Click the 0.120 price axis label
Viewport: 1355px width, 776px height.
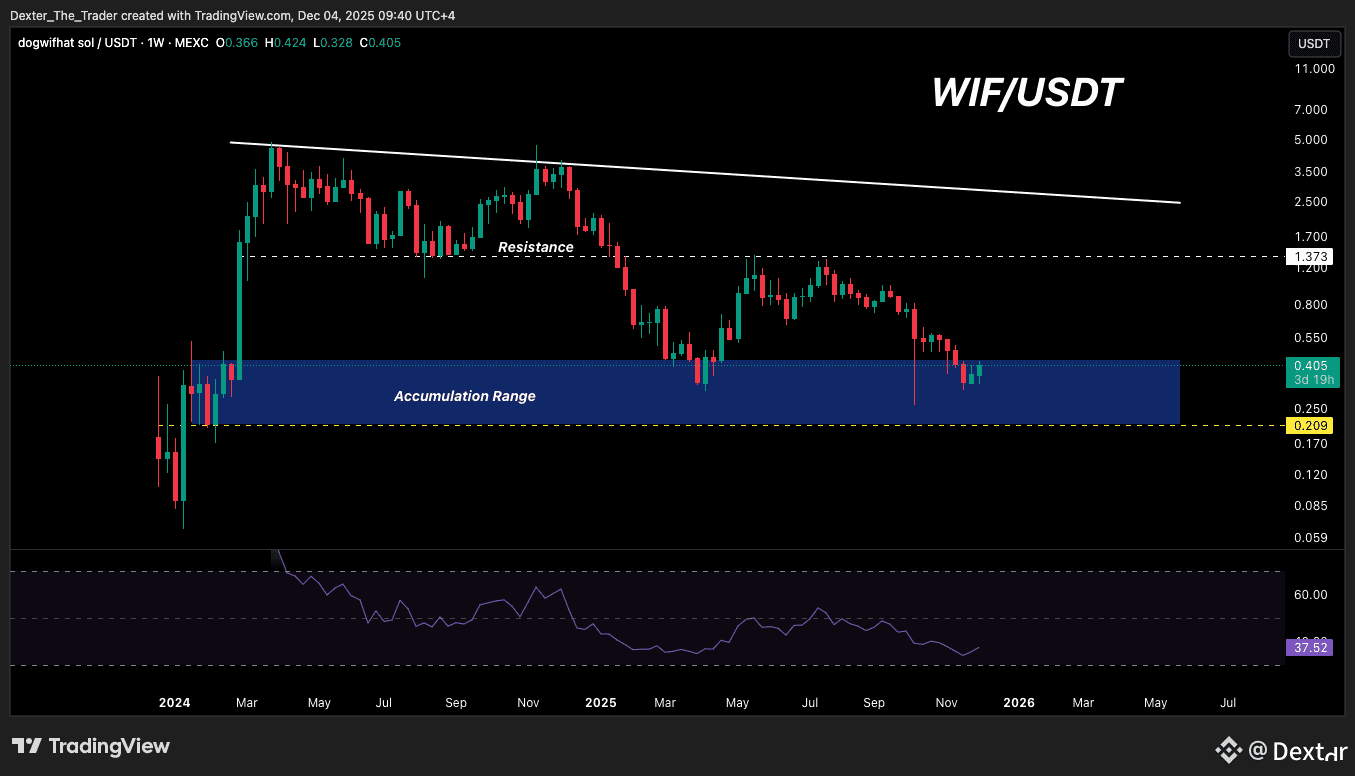point(1311,474)
